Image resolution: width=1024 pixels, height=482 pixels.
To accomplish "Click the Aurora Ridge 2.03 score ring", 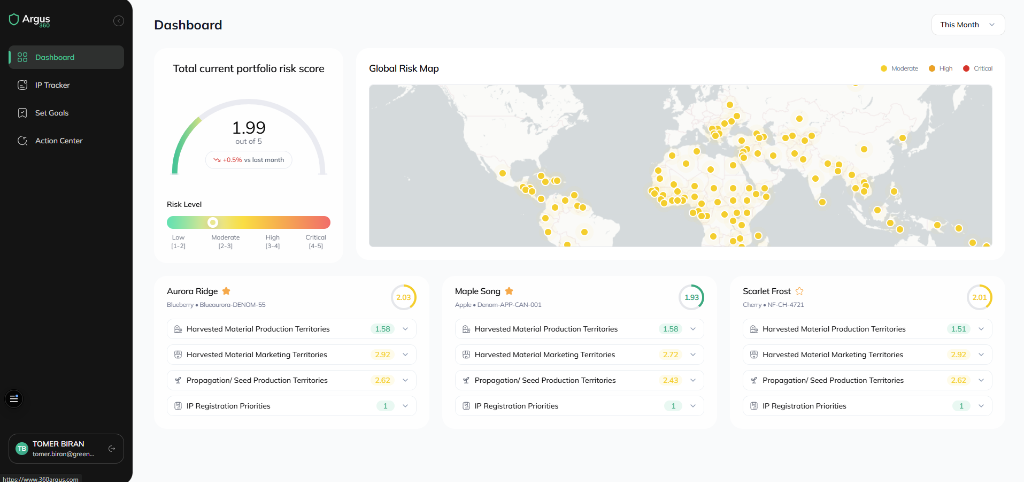I will [x=404, y=297].
